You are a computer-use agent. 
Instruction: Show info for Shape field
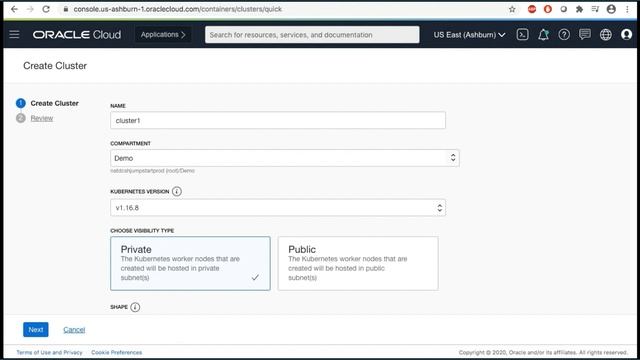tap(135, 307)
